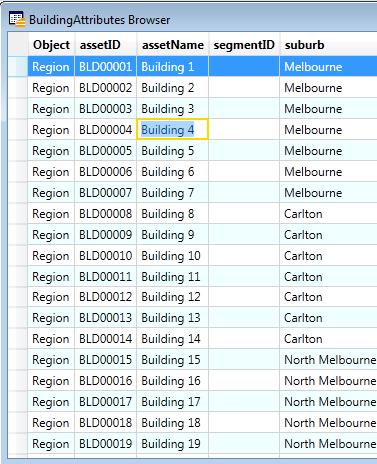
Task: Select the Carlton suburb cell for Building 8
Action: tap(329, 214)
